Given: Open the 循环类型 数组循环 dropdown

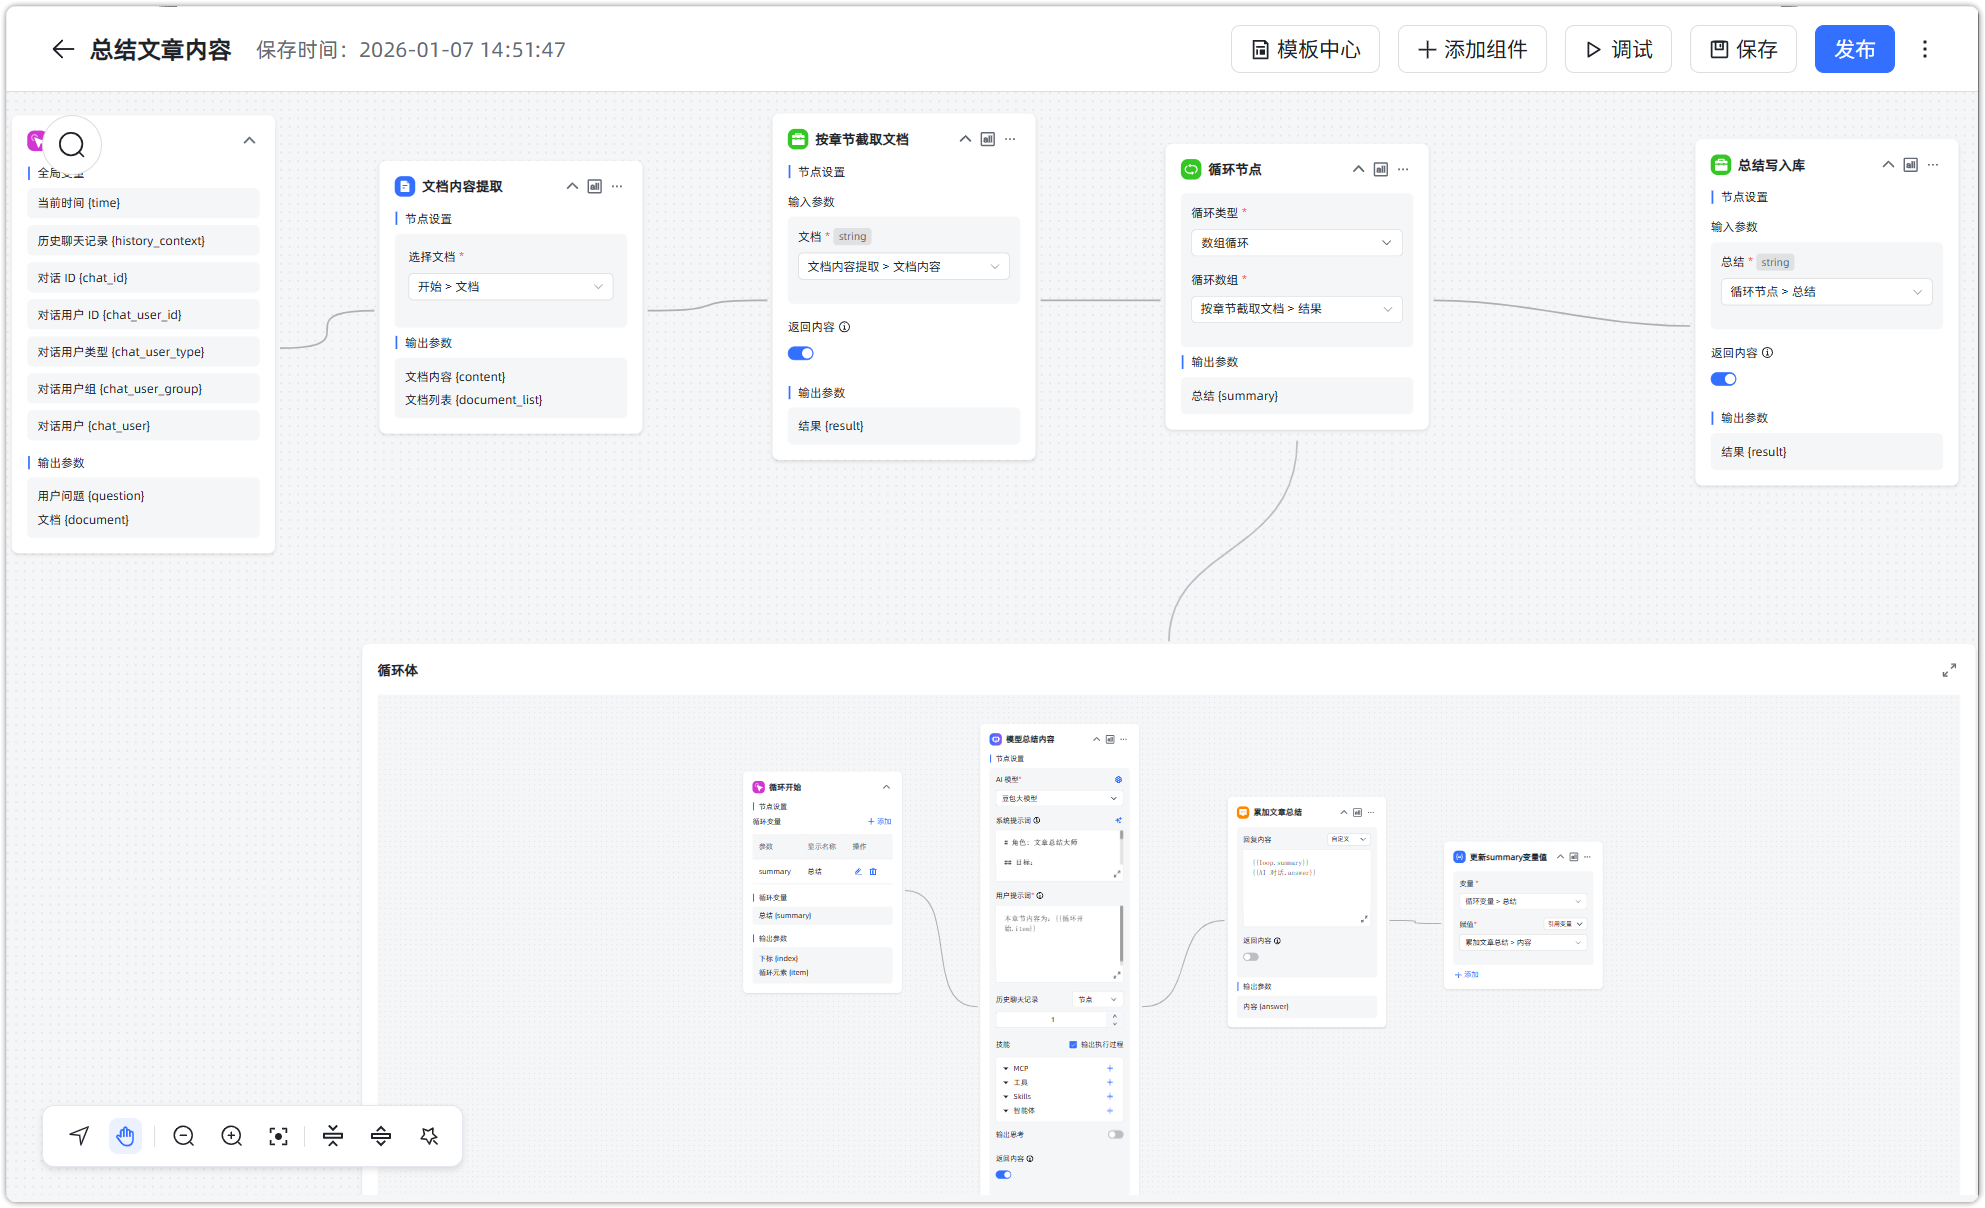Looking at the screenshot, I should point(1295,243).
